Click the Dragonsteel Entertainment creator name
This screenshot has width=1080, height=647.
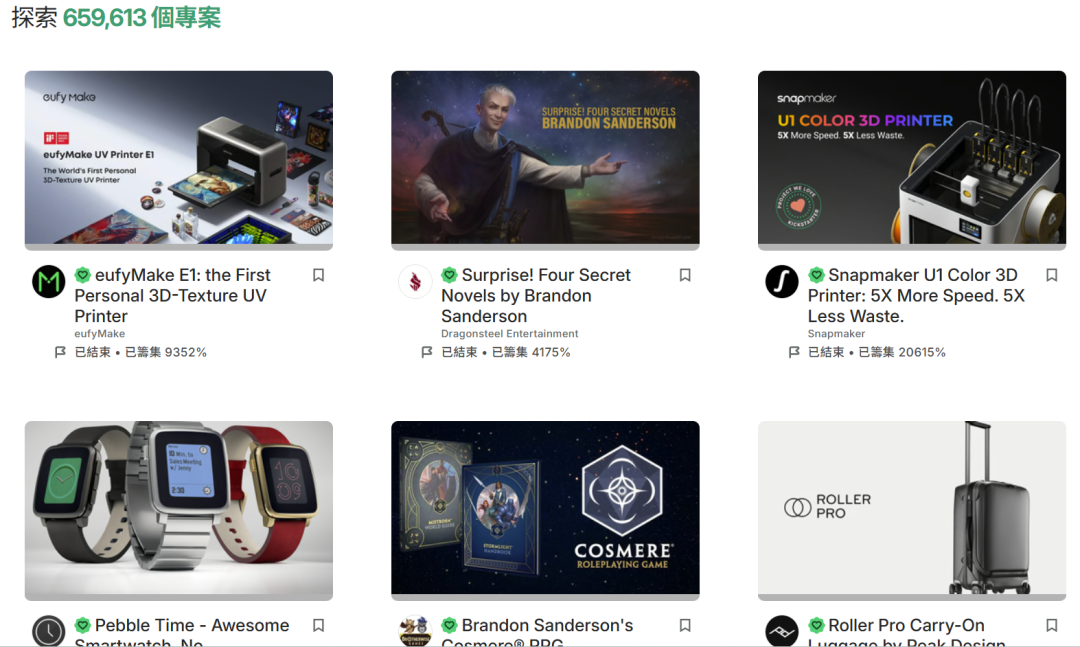(510, 333)
